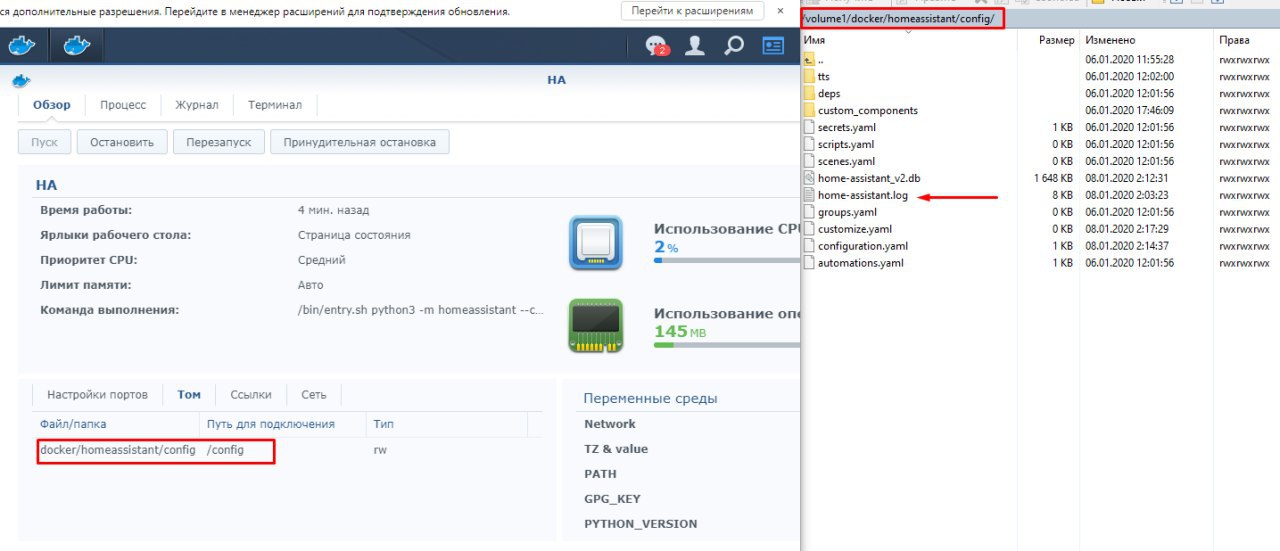Dismiss the extension permissions notification bar

click(780, 11)
